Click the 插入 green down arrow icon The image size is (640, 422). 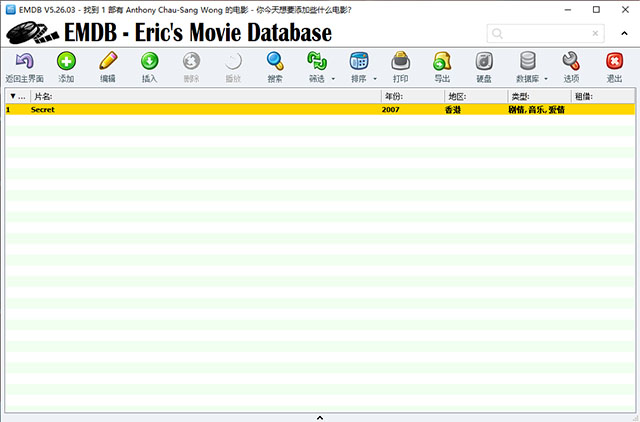coord(149,61)
